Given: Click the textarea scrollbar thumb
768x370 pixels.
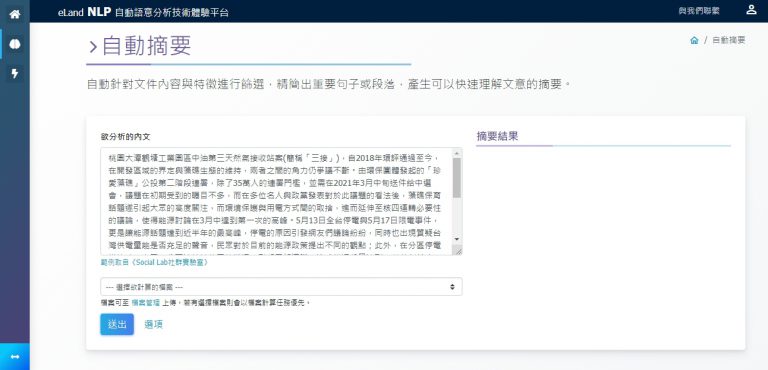Looking at the screenshot, I should [457, 177].
